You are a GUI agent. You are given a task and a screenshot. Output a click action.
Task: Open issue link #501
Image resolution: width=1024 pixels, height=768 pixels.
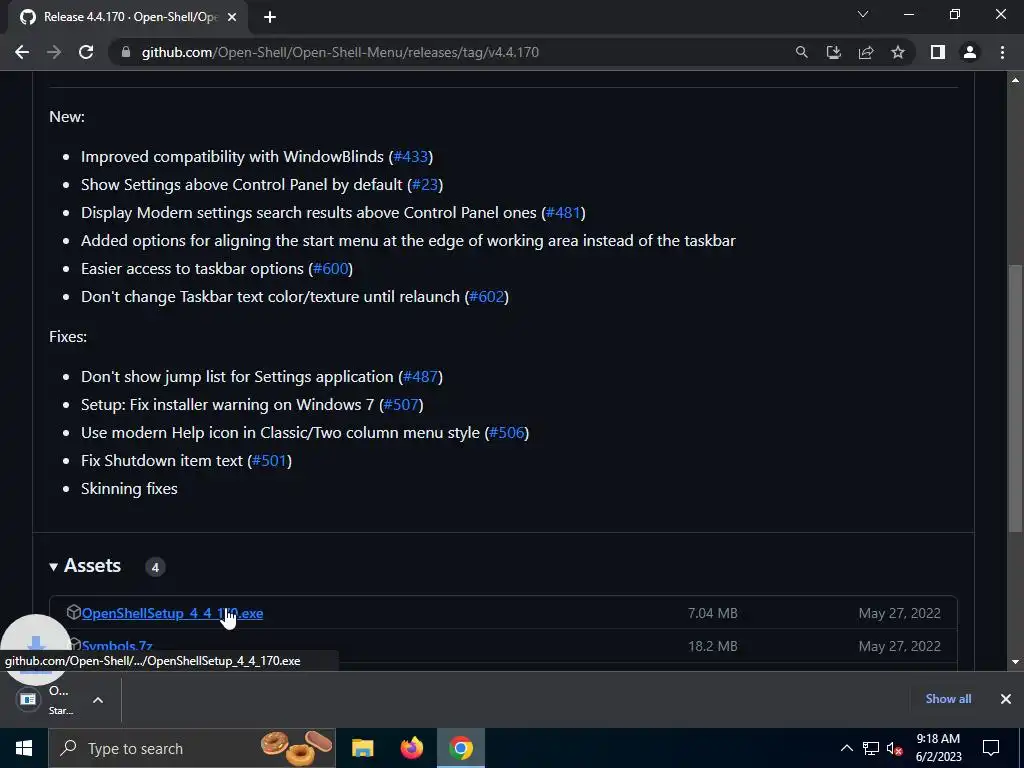(269, 461)
